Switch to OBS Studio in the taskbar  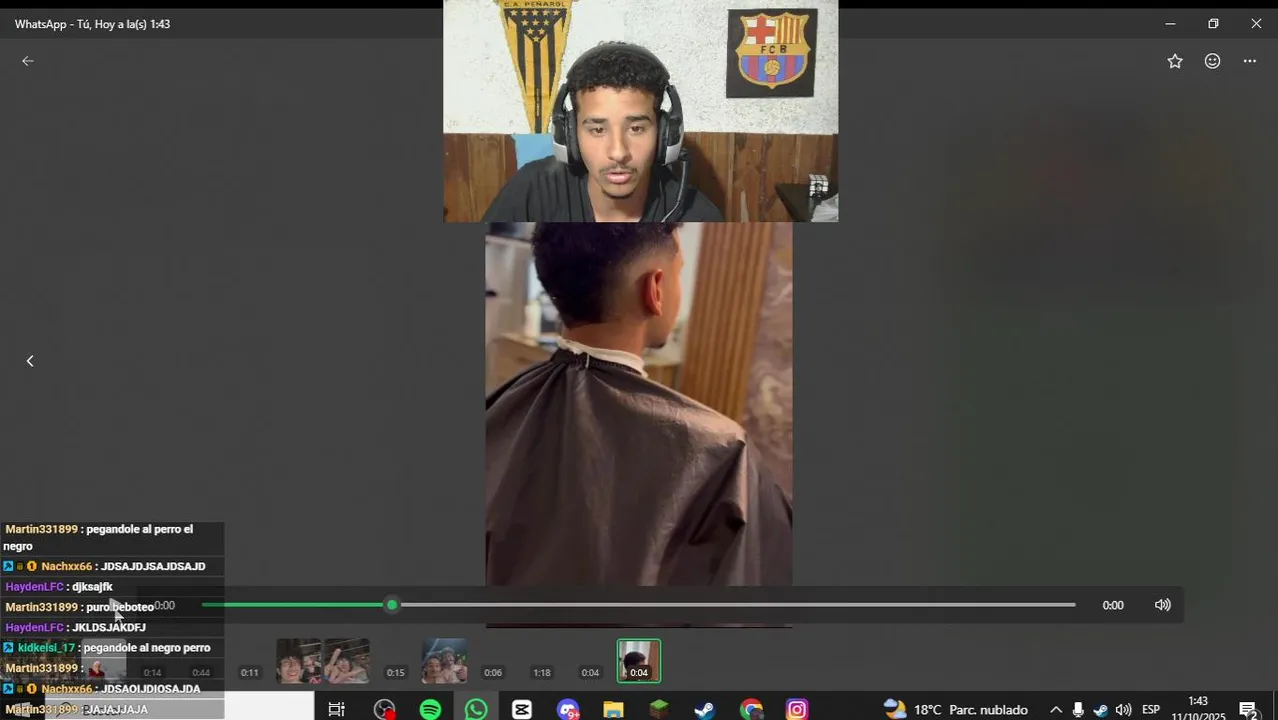384,710
